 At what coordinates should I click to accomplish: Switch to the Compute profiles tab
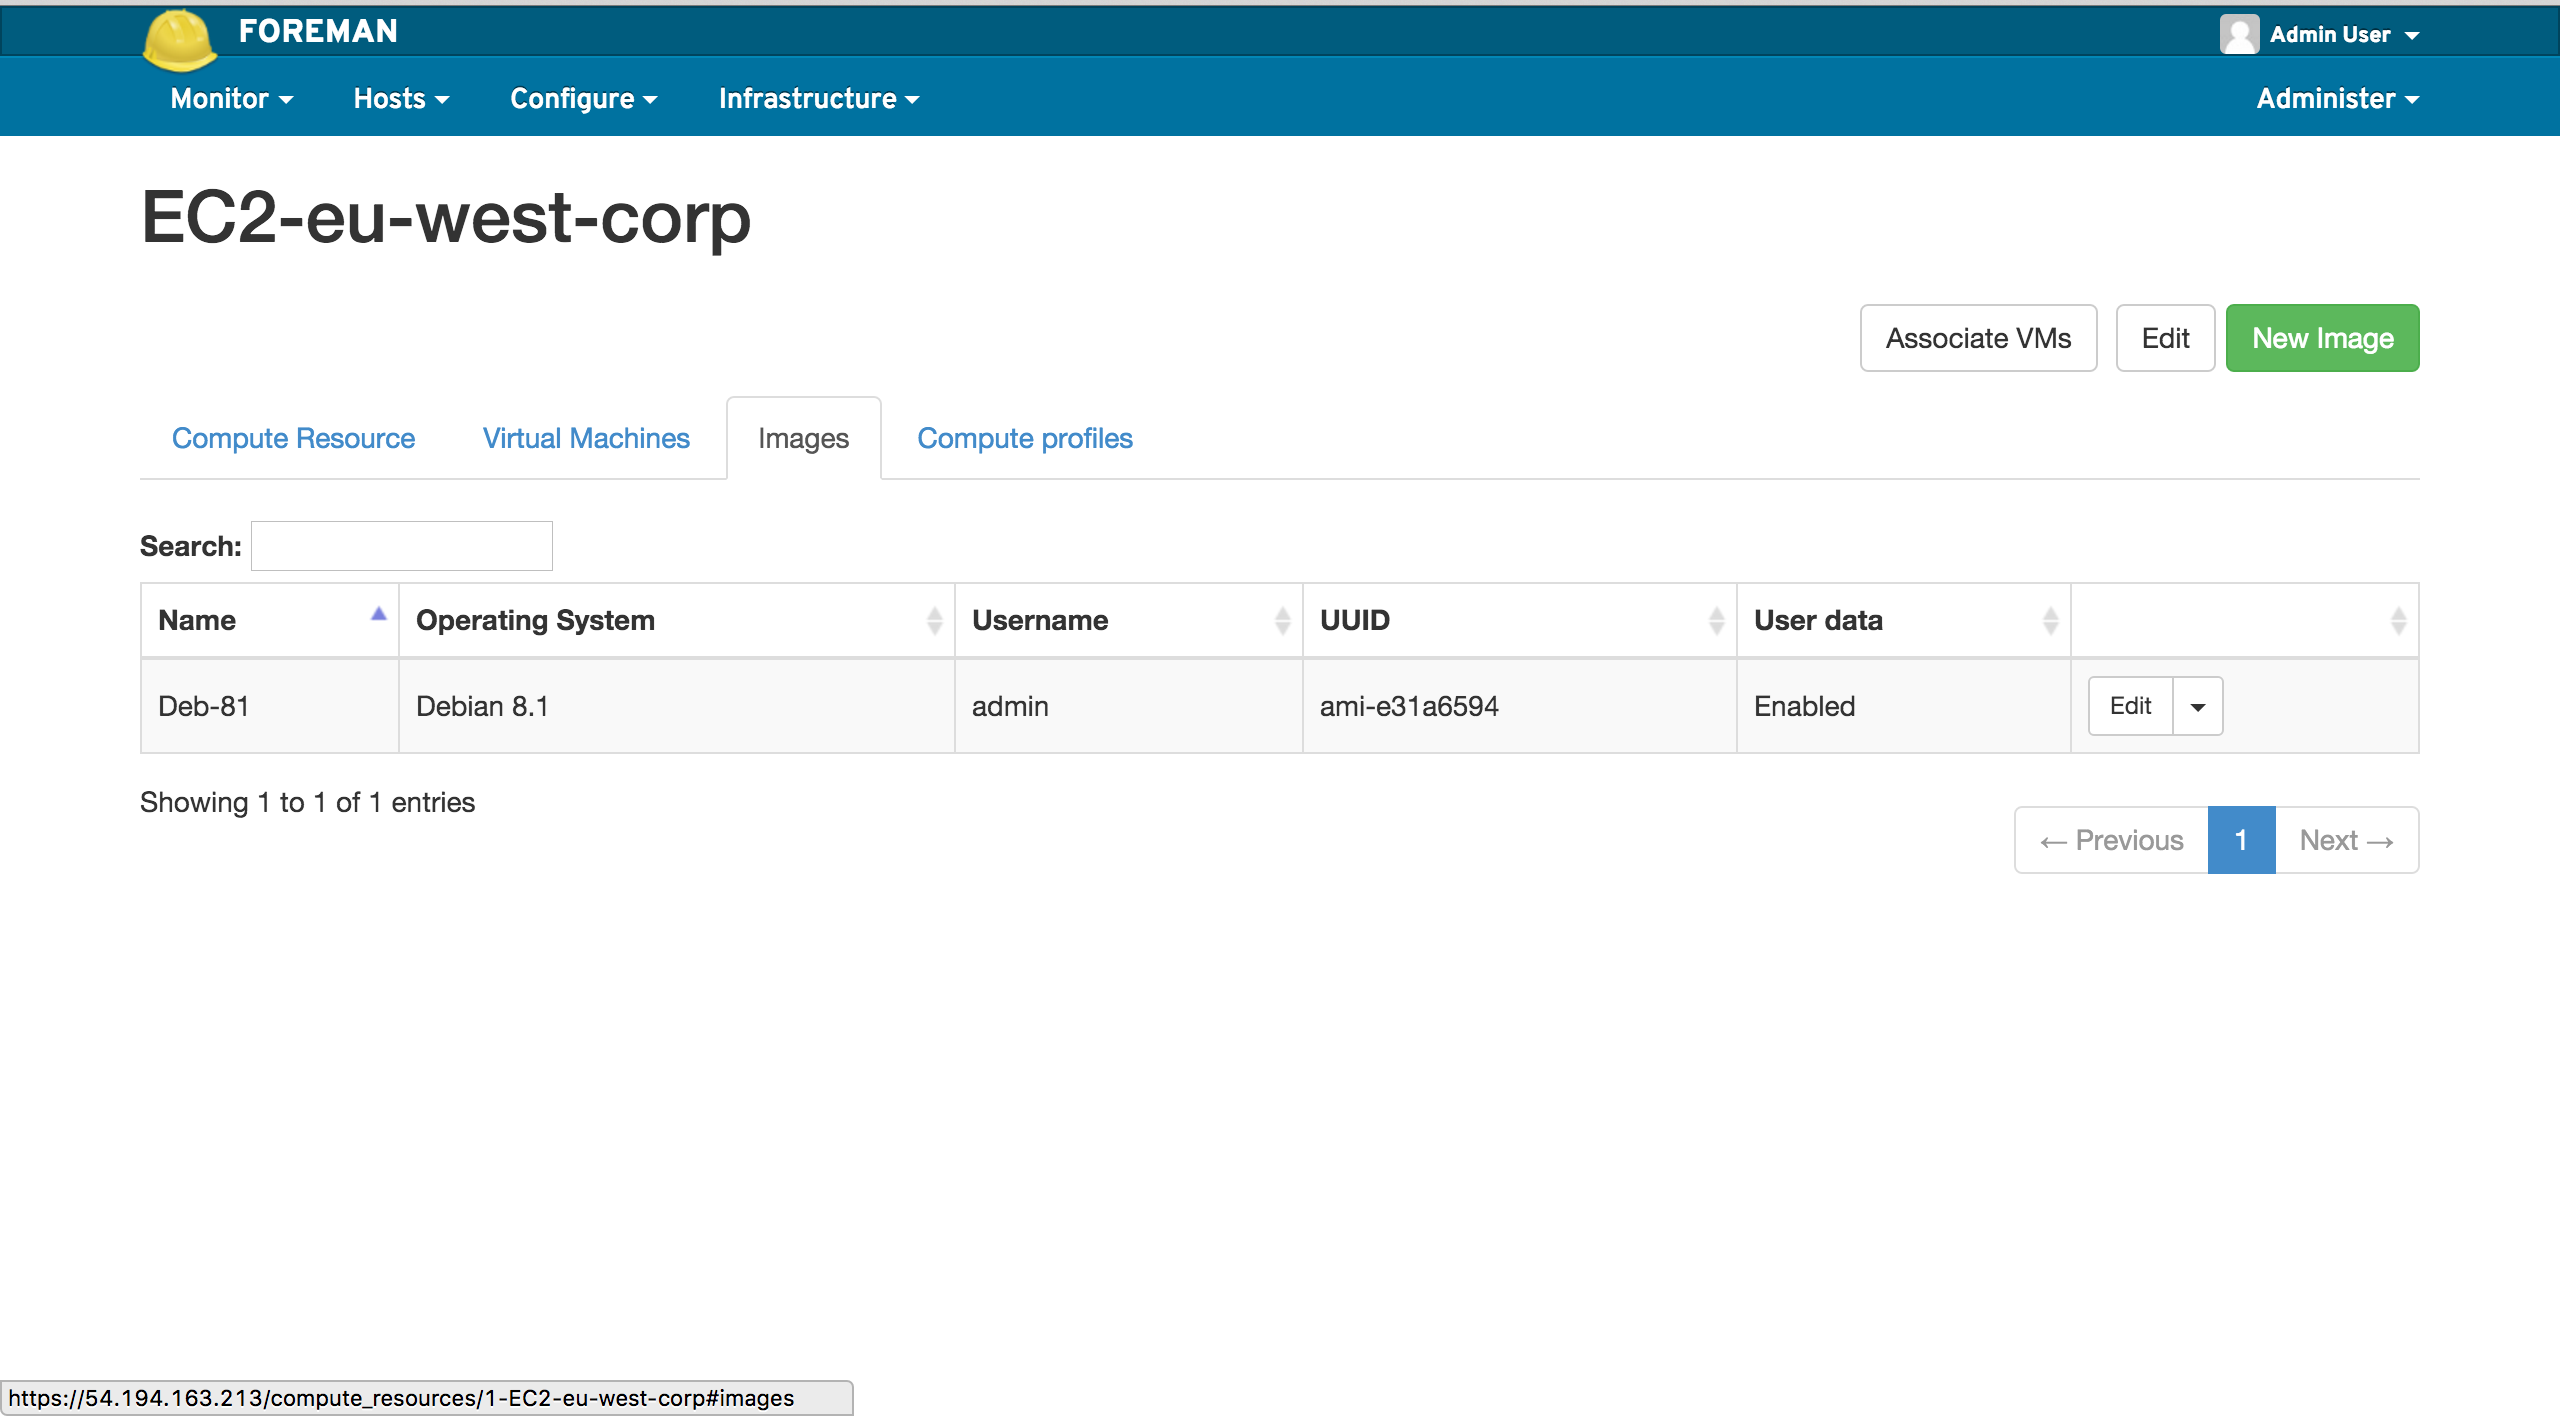point(1024,439)
